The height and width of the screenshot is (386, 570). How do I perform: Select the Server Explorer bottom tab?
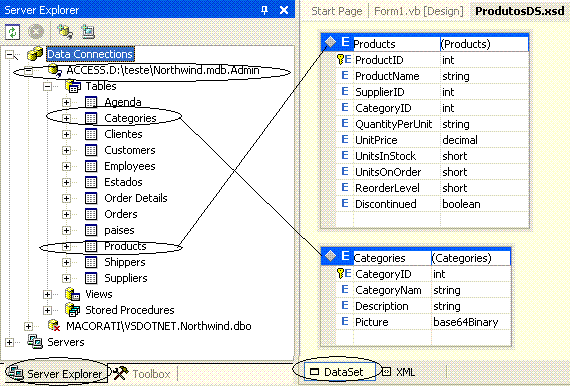(56, 373)
